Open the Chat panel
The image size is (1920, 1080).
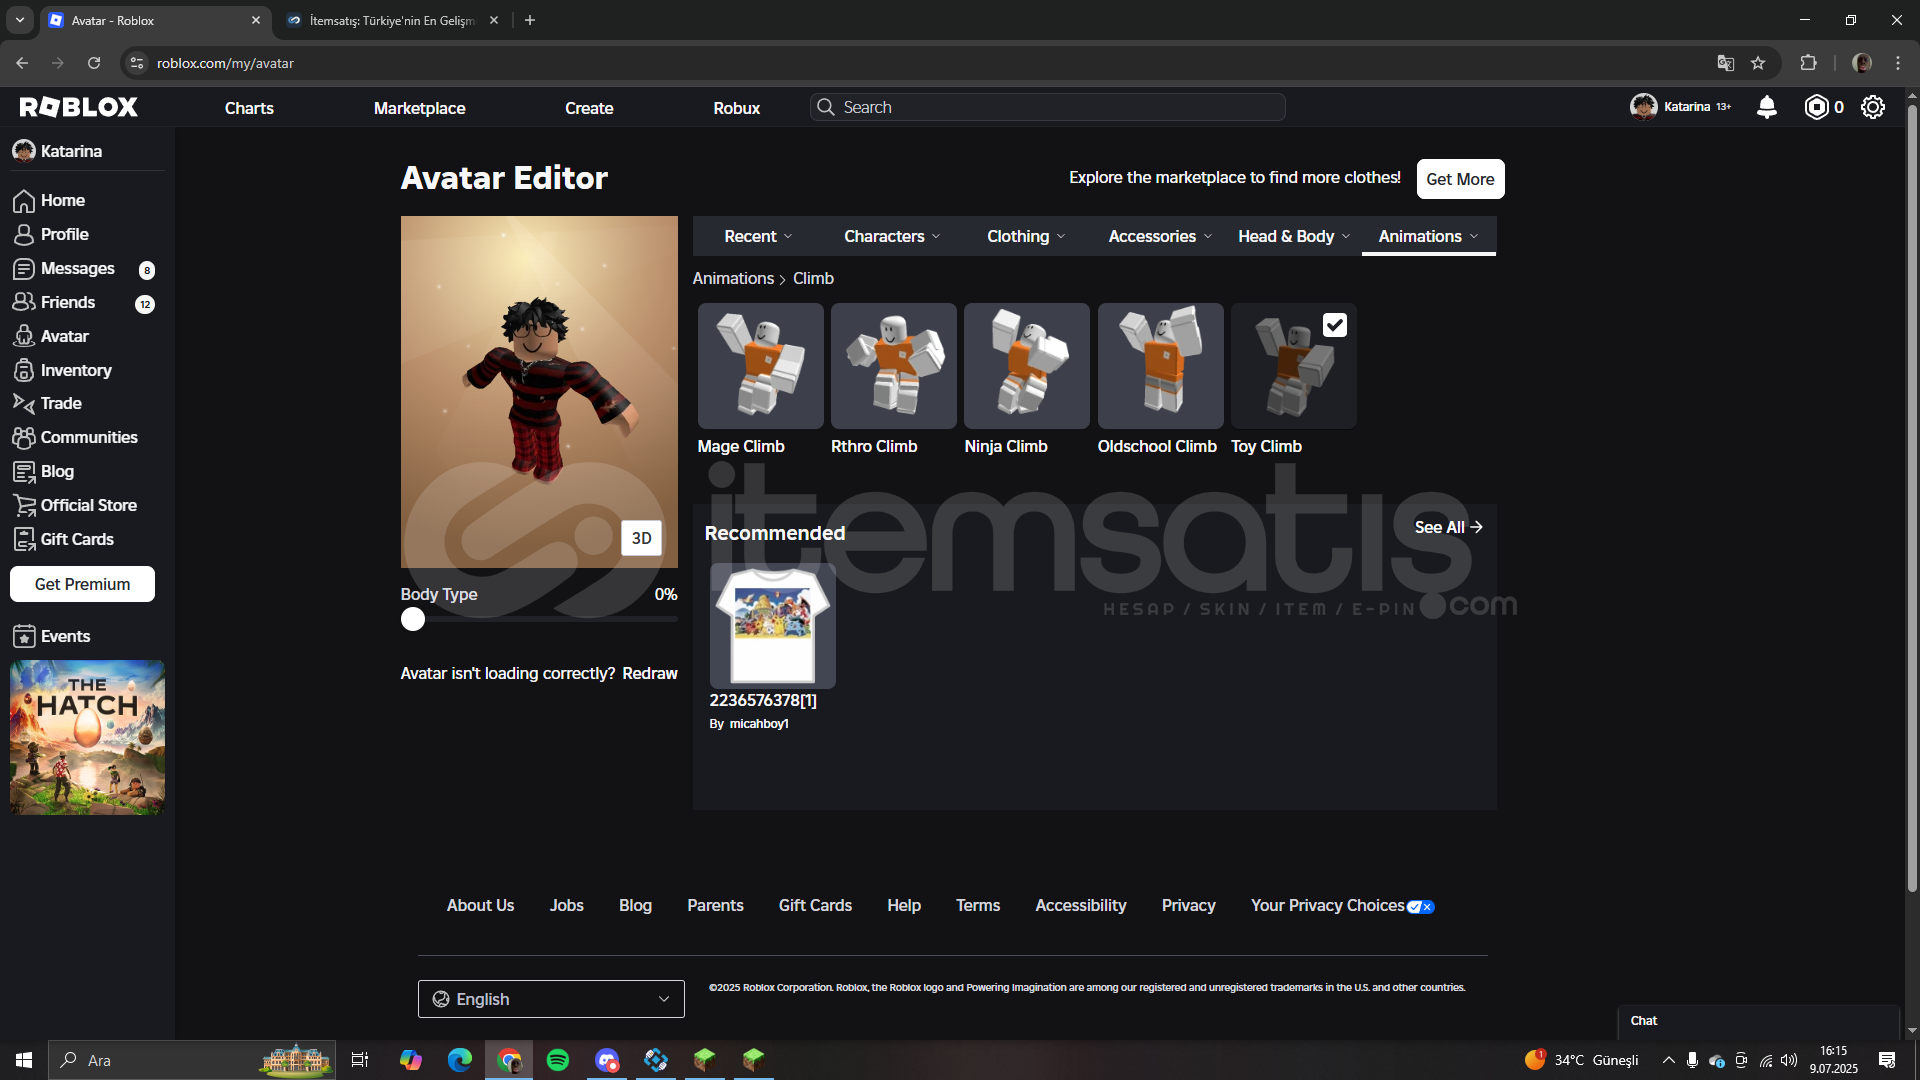[x=1758, y=1021]
